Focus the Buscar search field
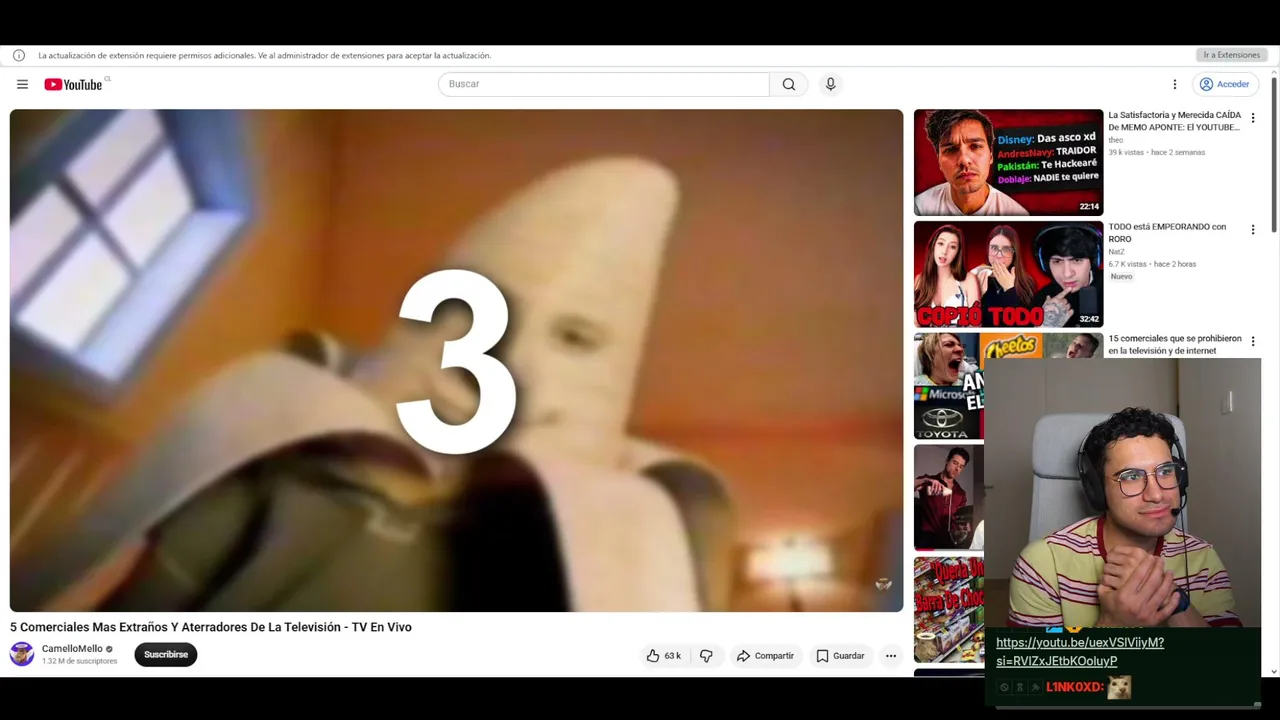 click(604, 84)
